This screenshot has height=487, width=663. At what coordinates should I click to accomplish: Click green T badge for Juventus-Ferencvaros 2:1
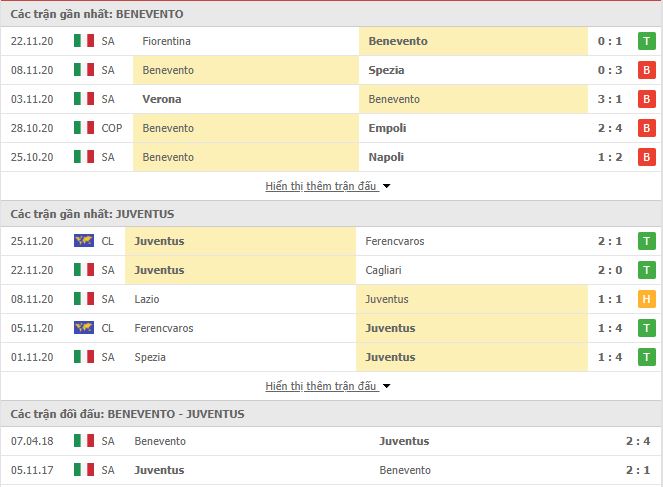pos(647,241)
